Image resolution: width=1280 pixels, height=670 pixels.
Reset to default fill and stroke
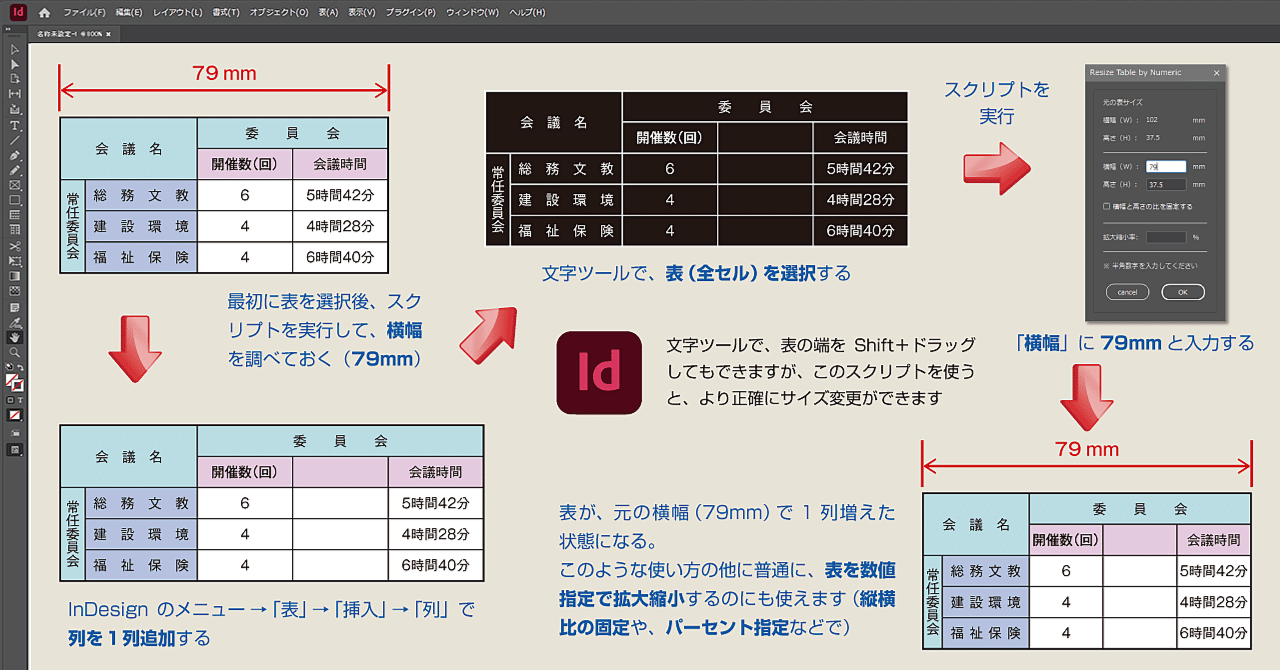point(7,366)
